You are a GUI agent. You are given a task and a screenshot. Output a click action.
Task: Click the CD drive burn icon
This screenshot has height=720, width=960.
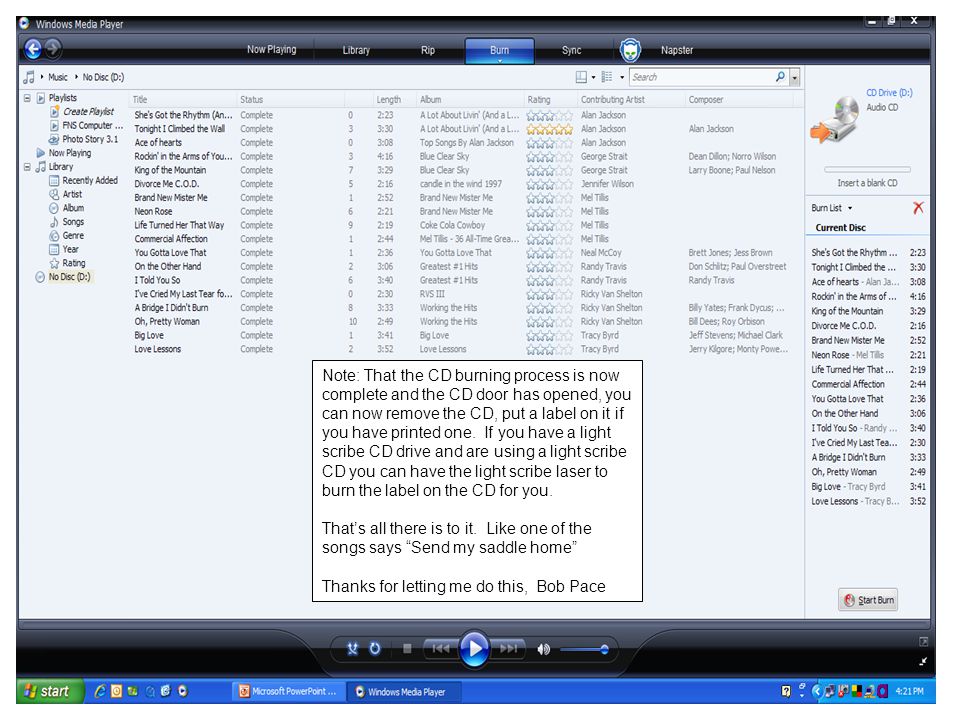[x=835, y=121]
